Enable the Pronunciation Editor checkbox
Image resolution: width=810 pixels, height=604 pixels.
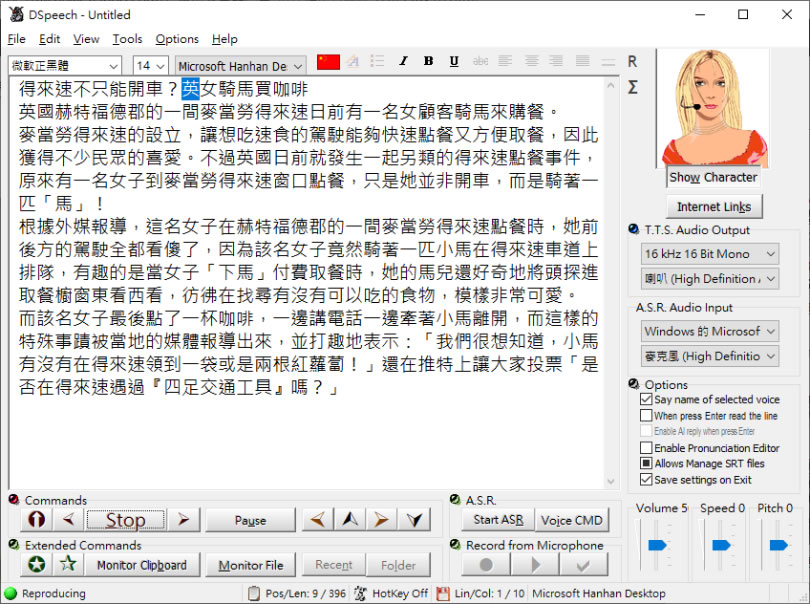(646, 448)
